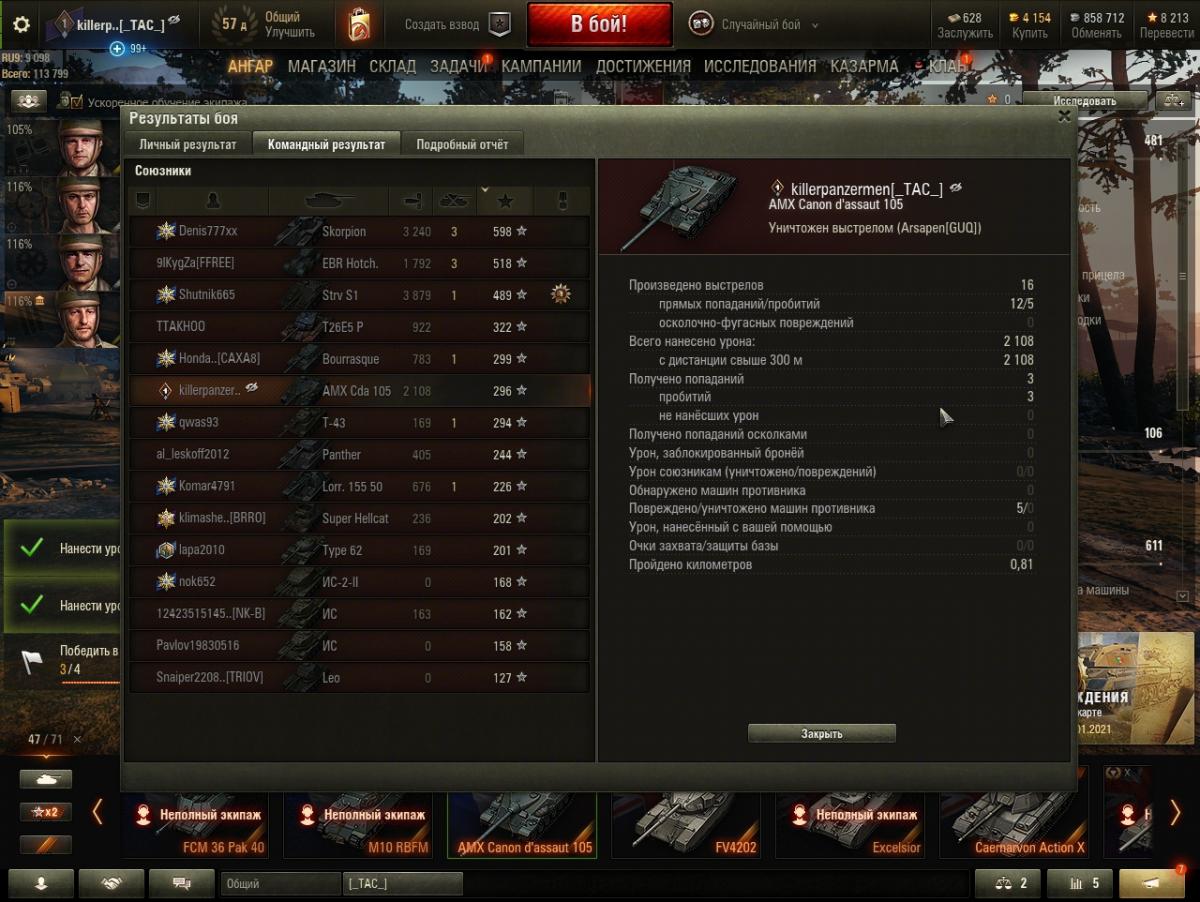Toggle anonymizer eye icon next to nickname

point(174,20)
